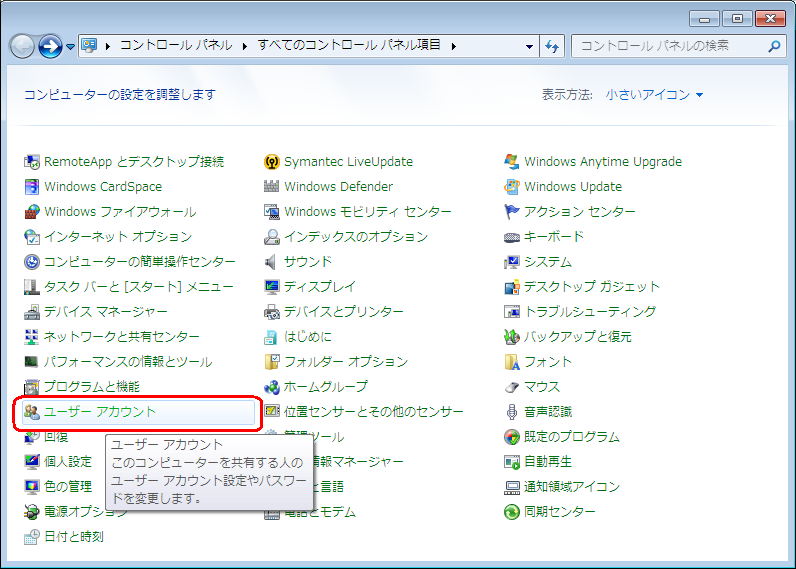Open システム link
This screenshot has height=569, width=796.
[548, 262]
